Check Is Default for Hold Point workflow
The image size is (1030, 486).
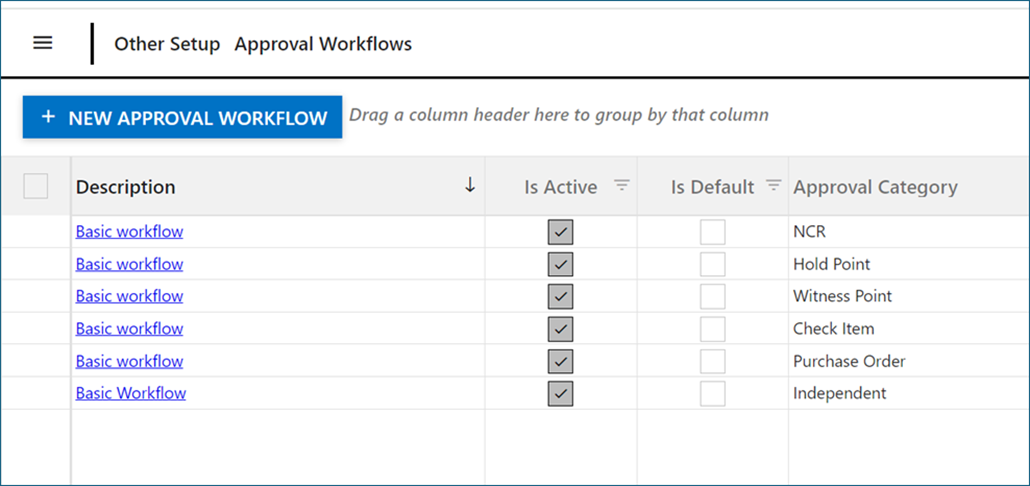coord(712,265)
